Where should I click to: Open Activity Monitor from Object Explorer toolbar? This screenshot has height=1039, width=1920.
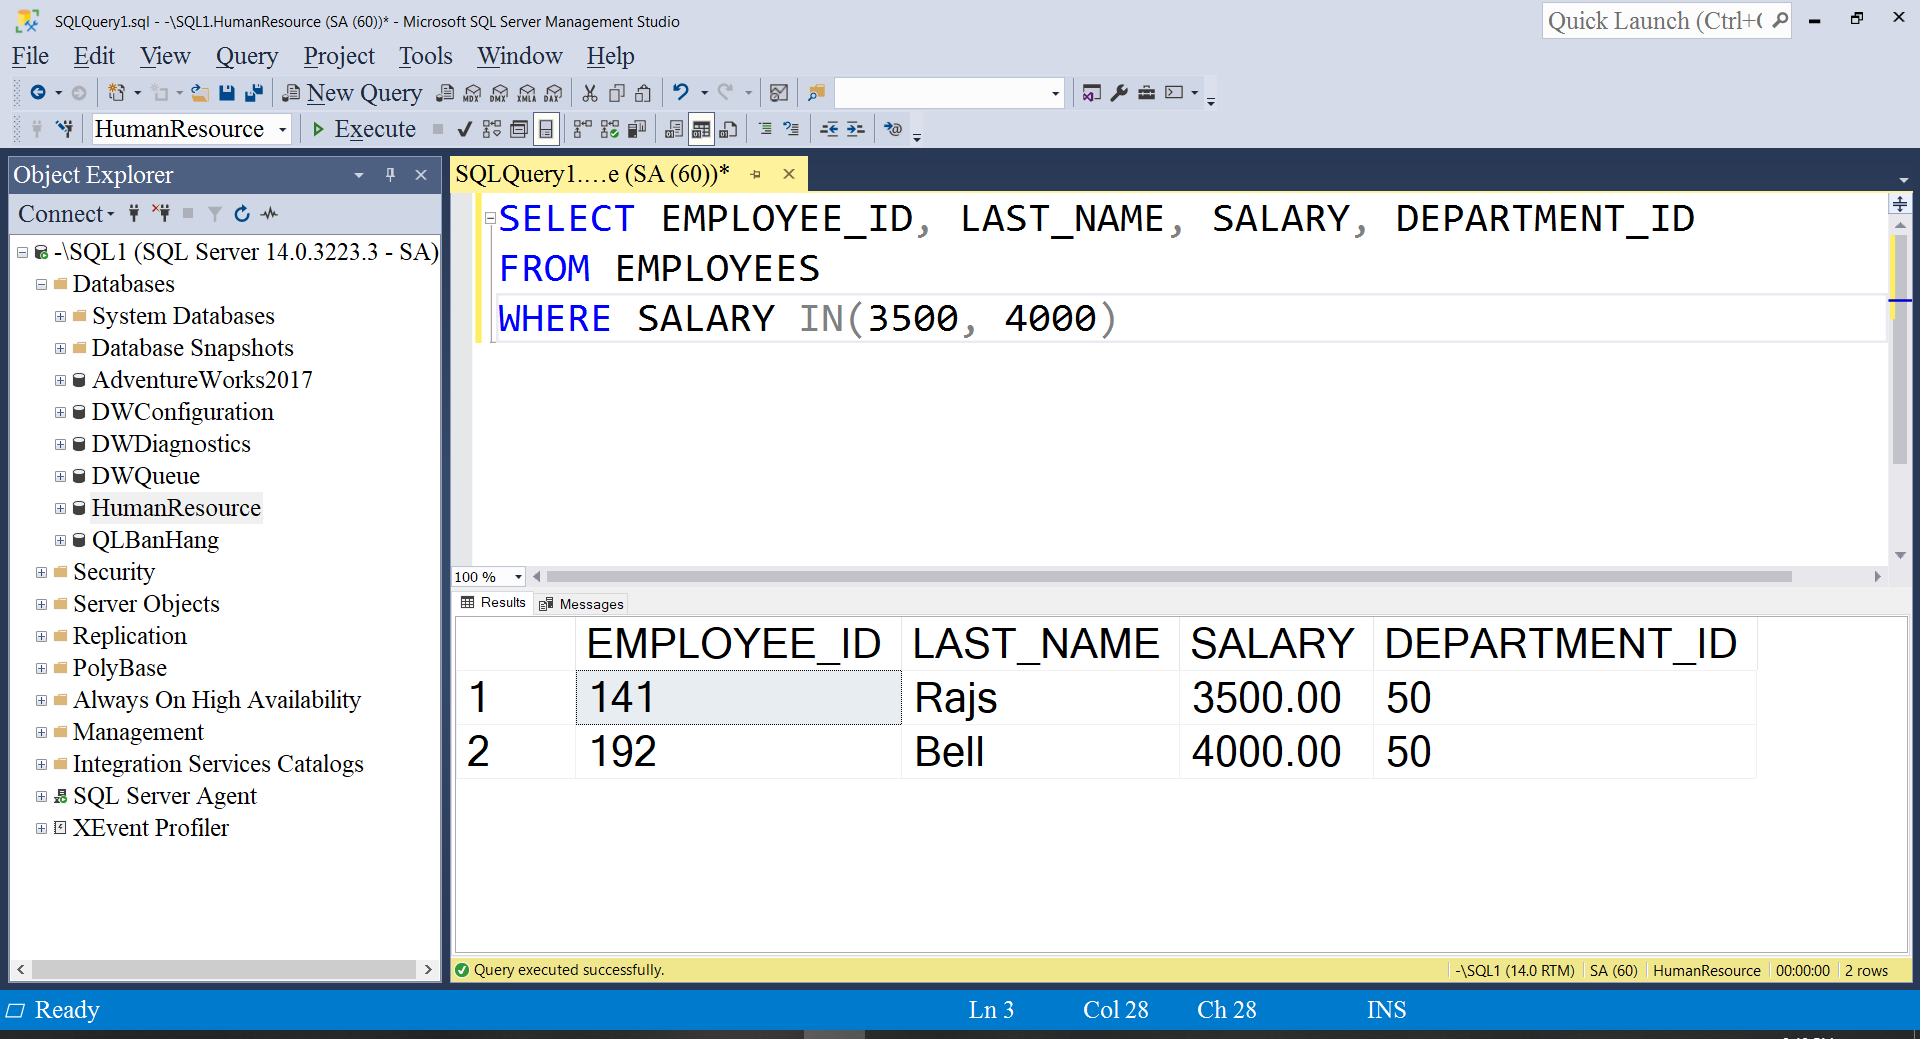(269, 214)
